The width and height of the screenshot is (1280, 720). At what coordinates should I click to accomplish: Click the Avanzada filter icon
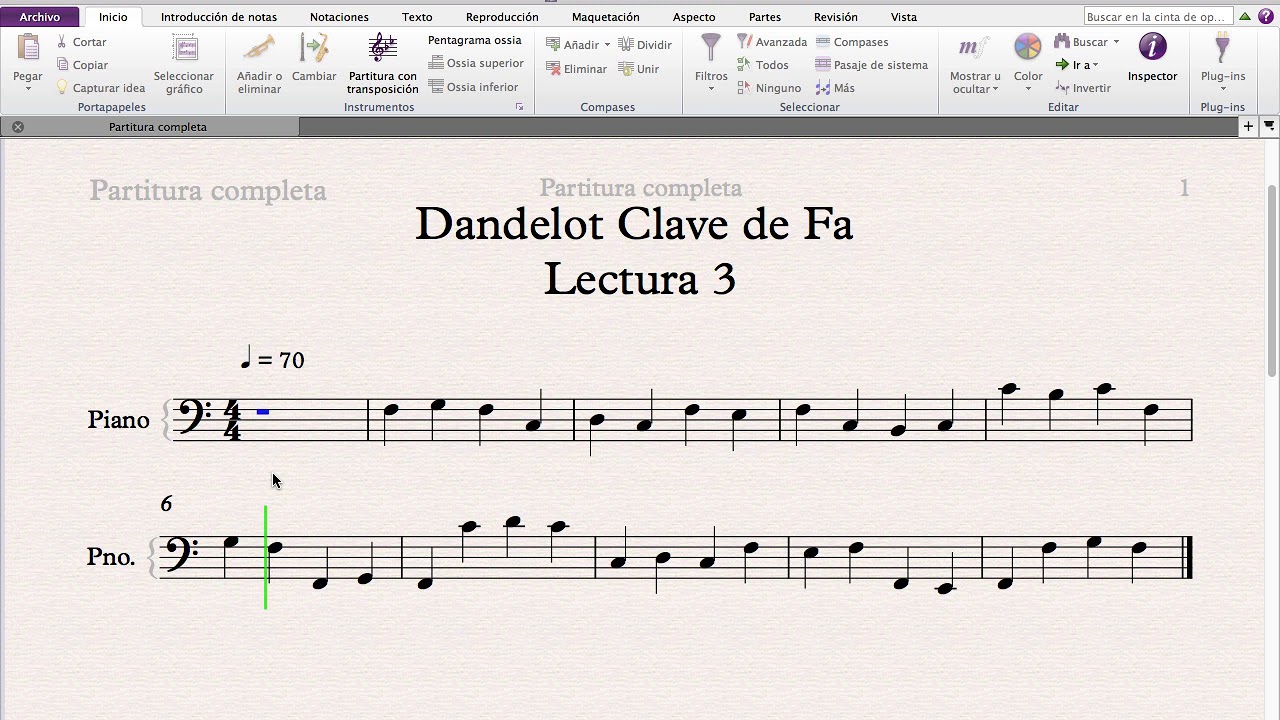[x=744, y=42]
